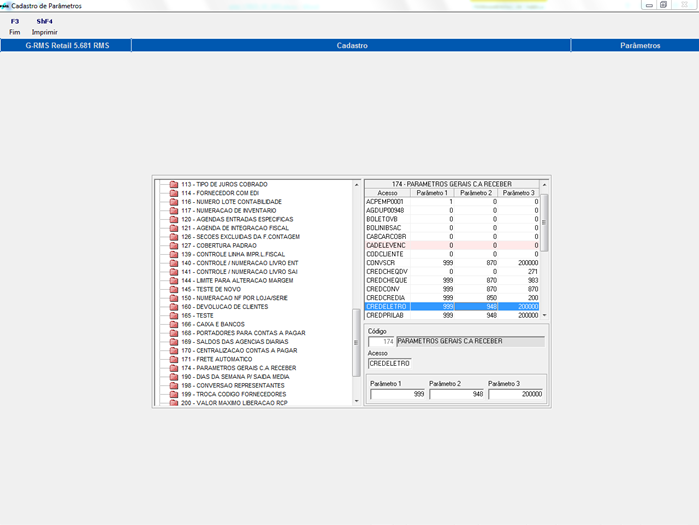This screenshot has width=699, height=525.
Task: Click folder icon of 150 - NUMERACAO NF POR LOJA/SERIE
Action: (174, 298)
